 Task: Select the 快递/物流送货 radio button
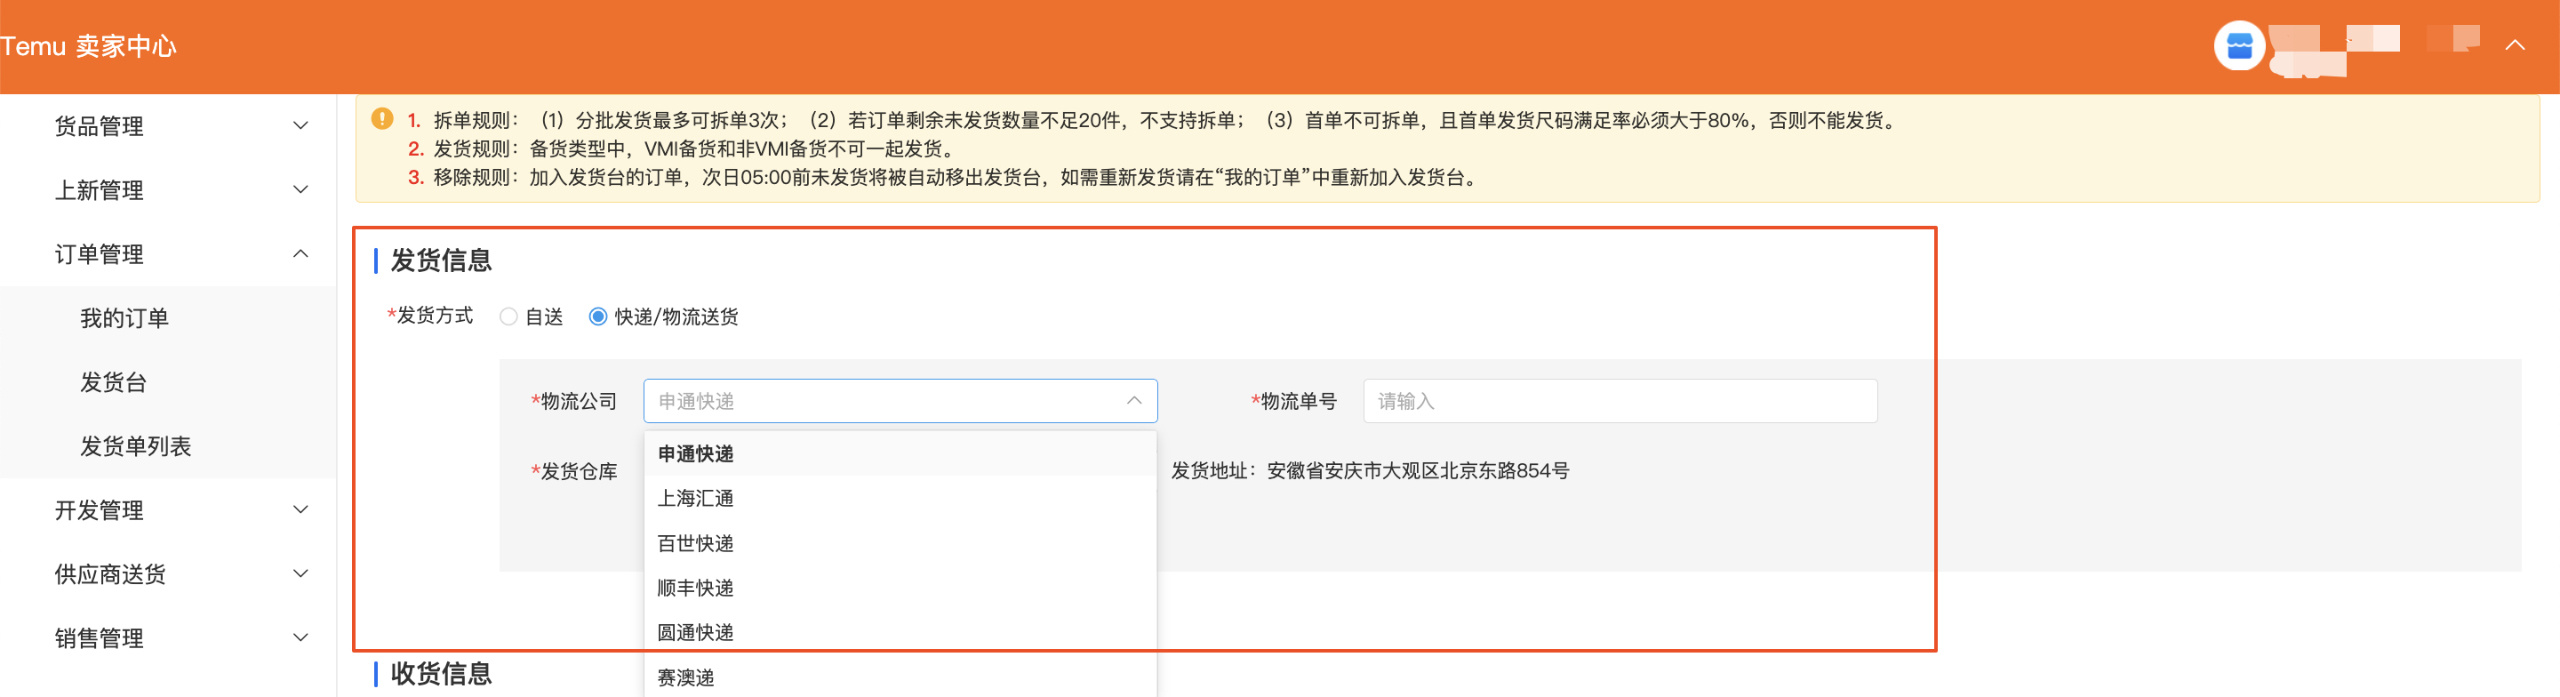(598, 317)
